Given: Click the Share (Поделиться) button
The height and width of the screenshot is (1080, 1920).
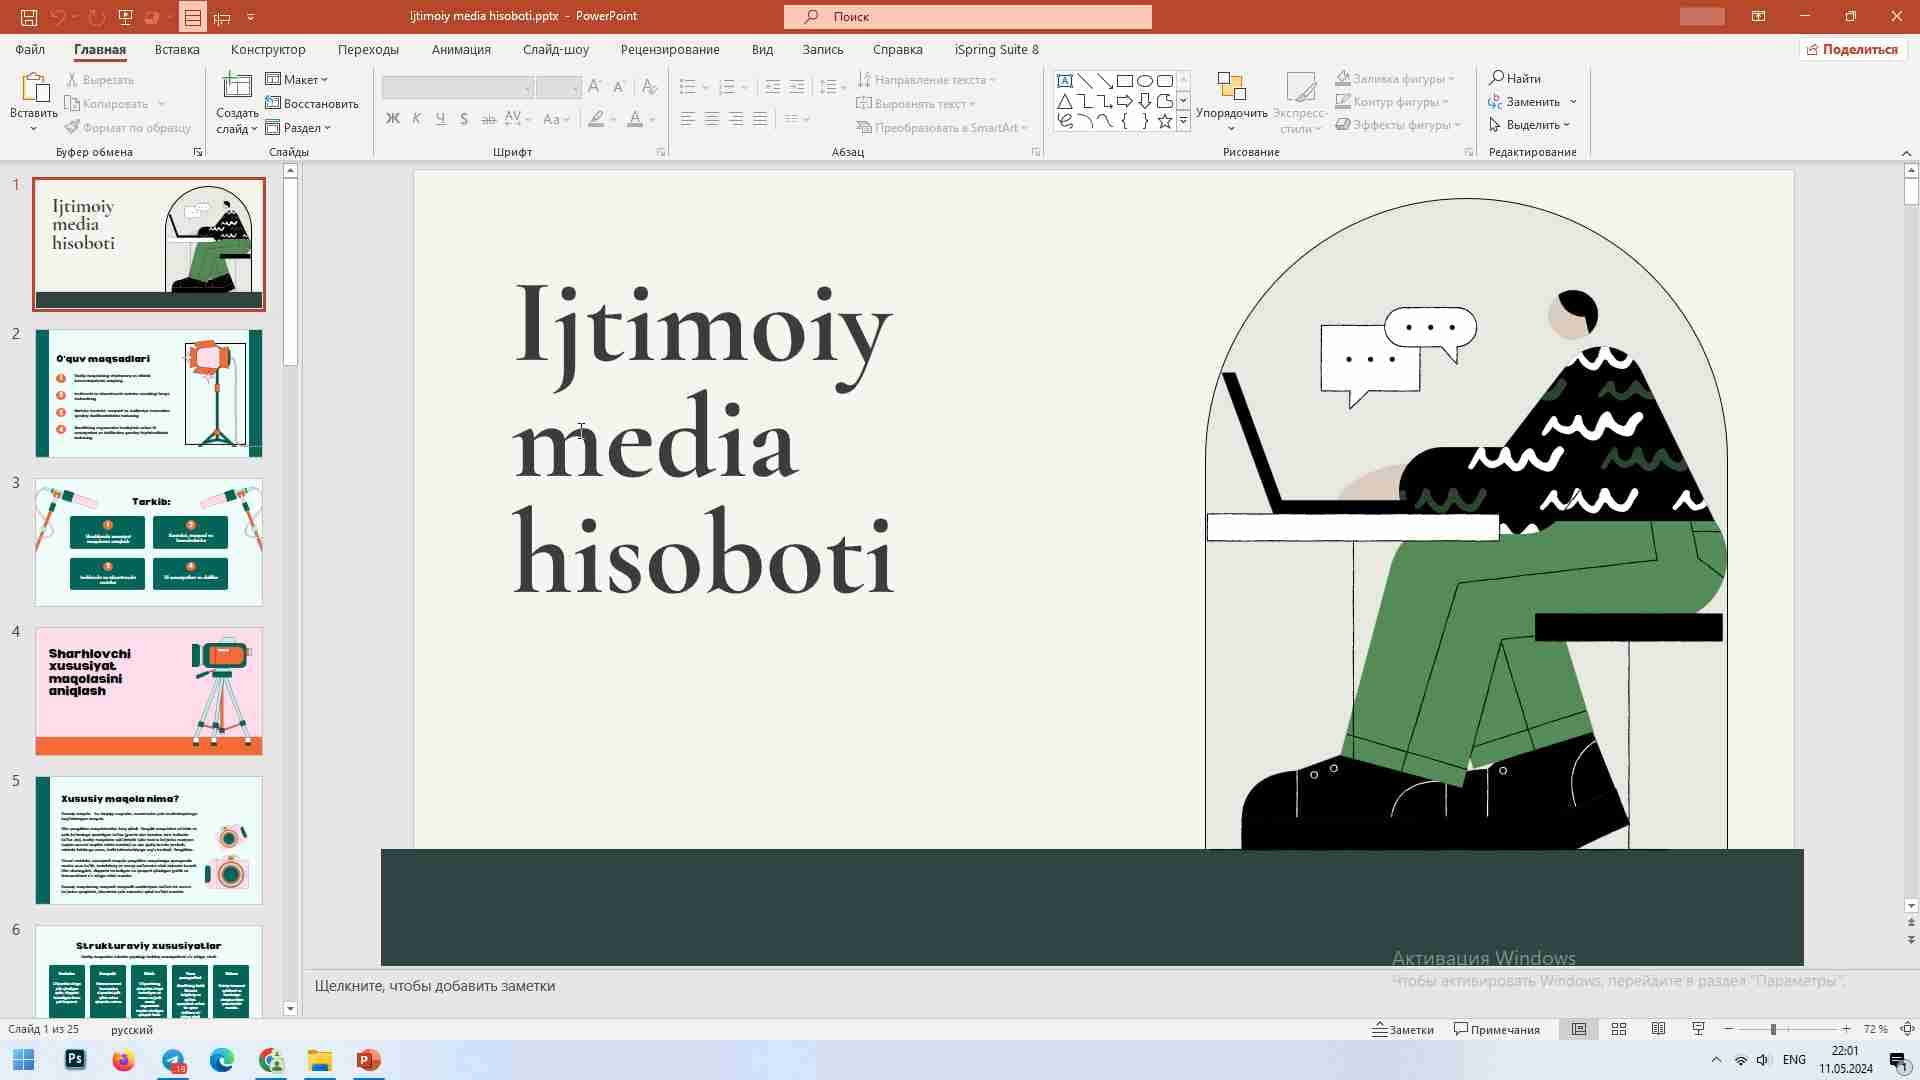Looking at the screenshot, I should [x=1852, y=49].
